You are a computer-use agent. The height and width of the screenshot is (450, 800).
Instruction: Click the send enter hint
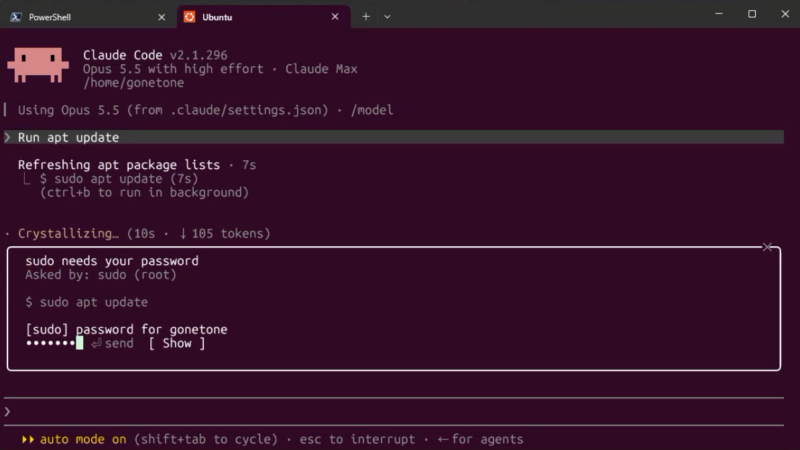click(x=113, y=343)
